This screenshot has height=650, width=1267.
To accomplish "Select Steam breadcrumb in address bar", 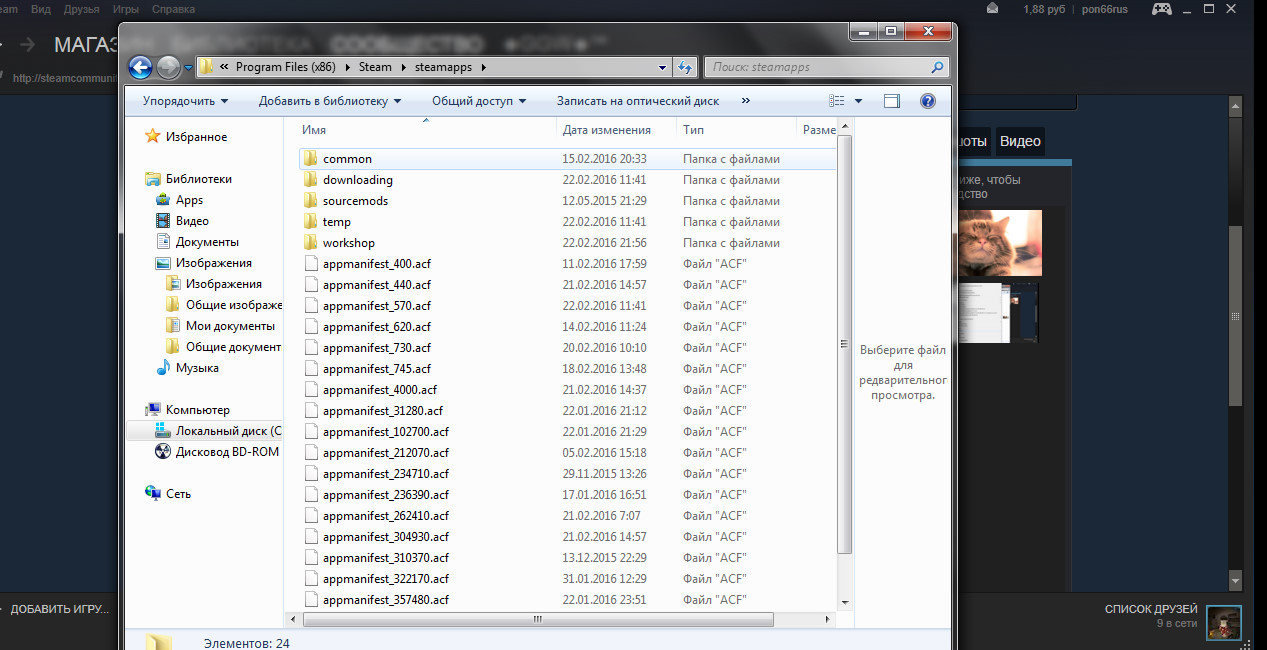I will click(375, 67).
